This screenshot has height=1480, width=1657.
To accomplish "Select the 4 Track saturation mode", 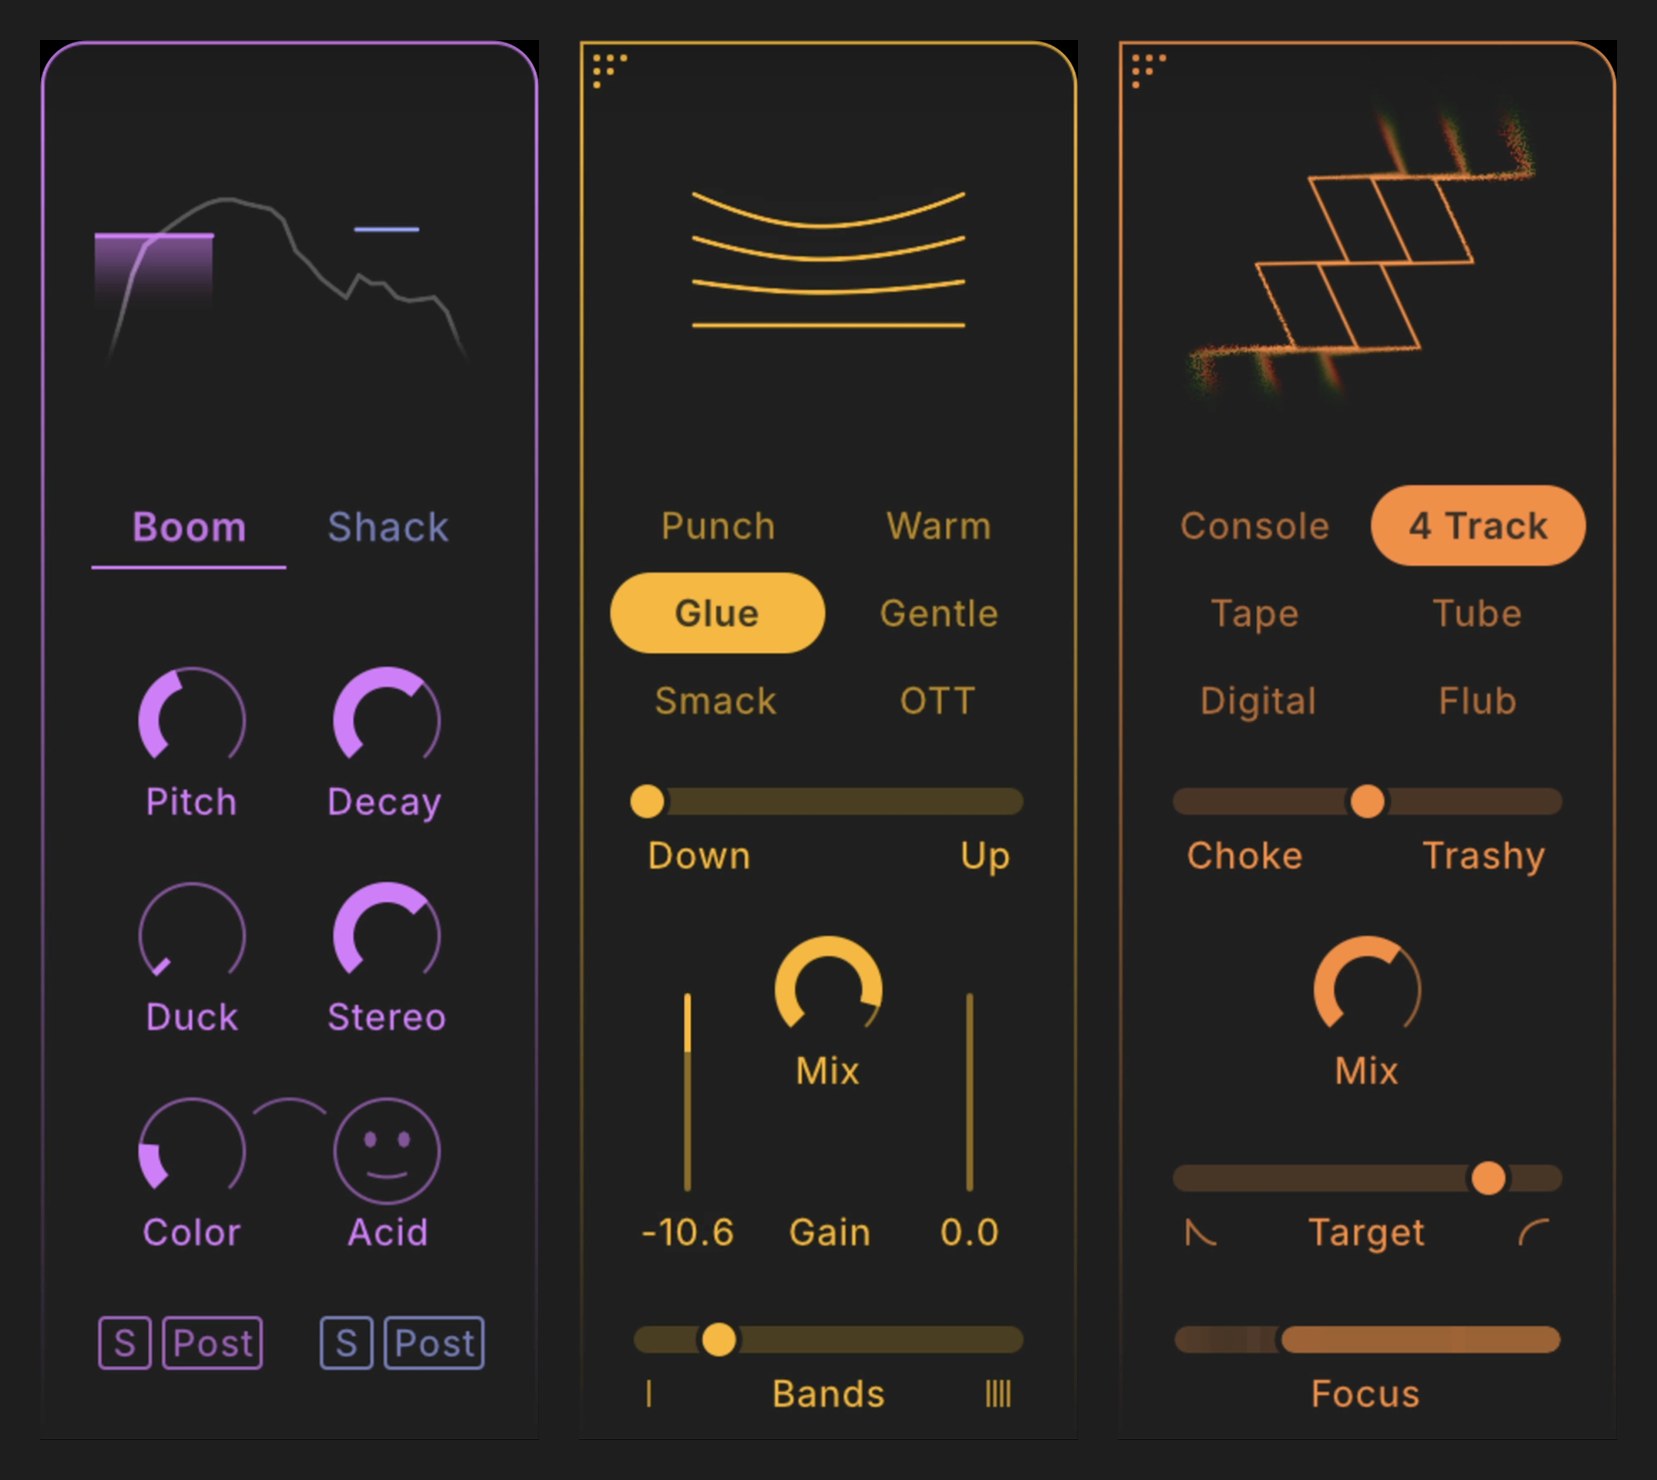I will (x=1478, y=526).
